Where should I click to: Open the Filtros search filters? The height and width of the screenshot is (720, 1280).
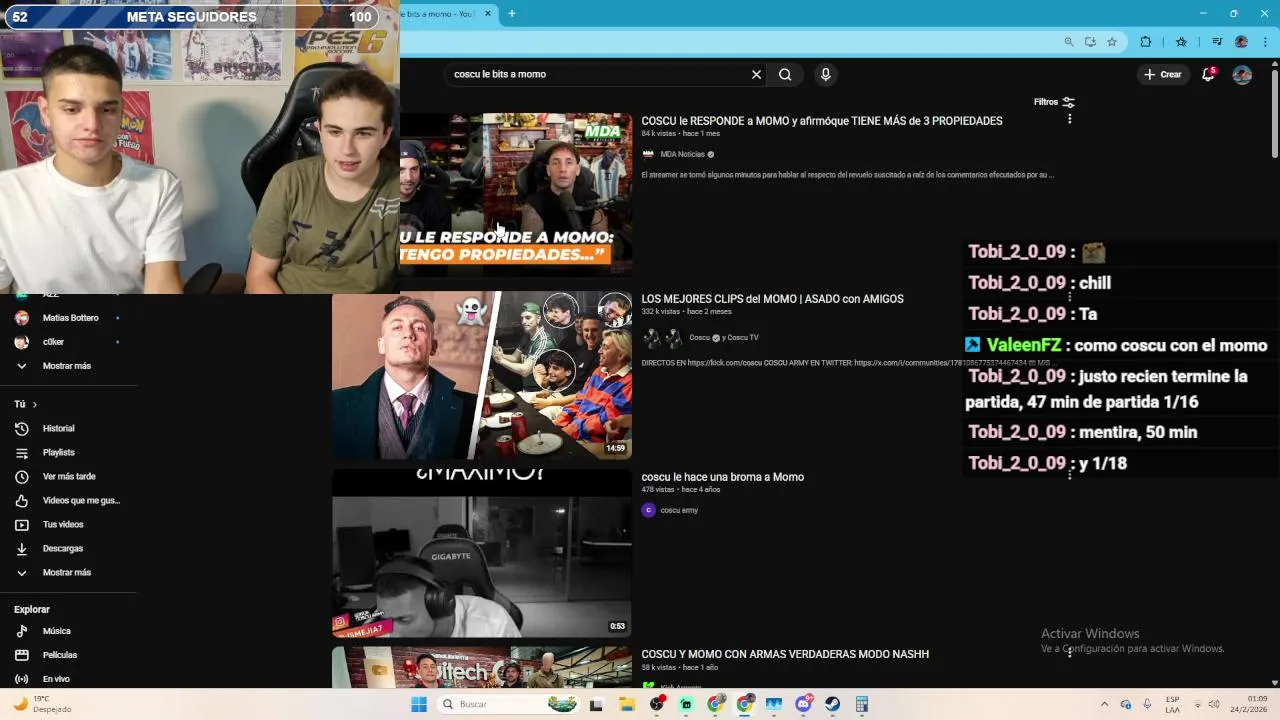pyautogui.click(x=1054, y=102)
